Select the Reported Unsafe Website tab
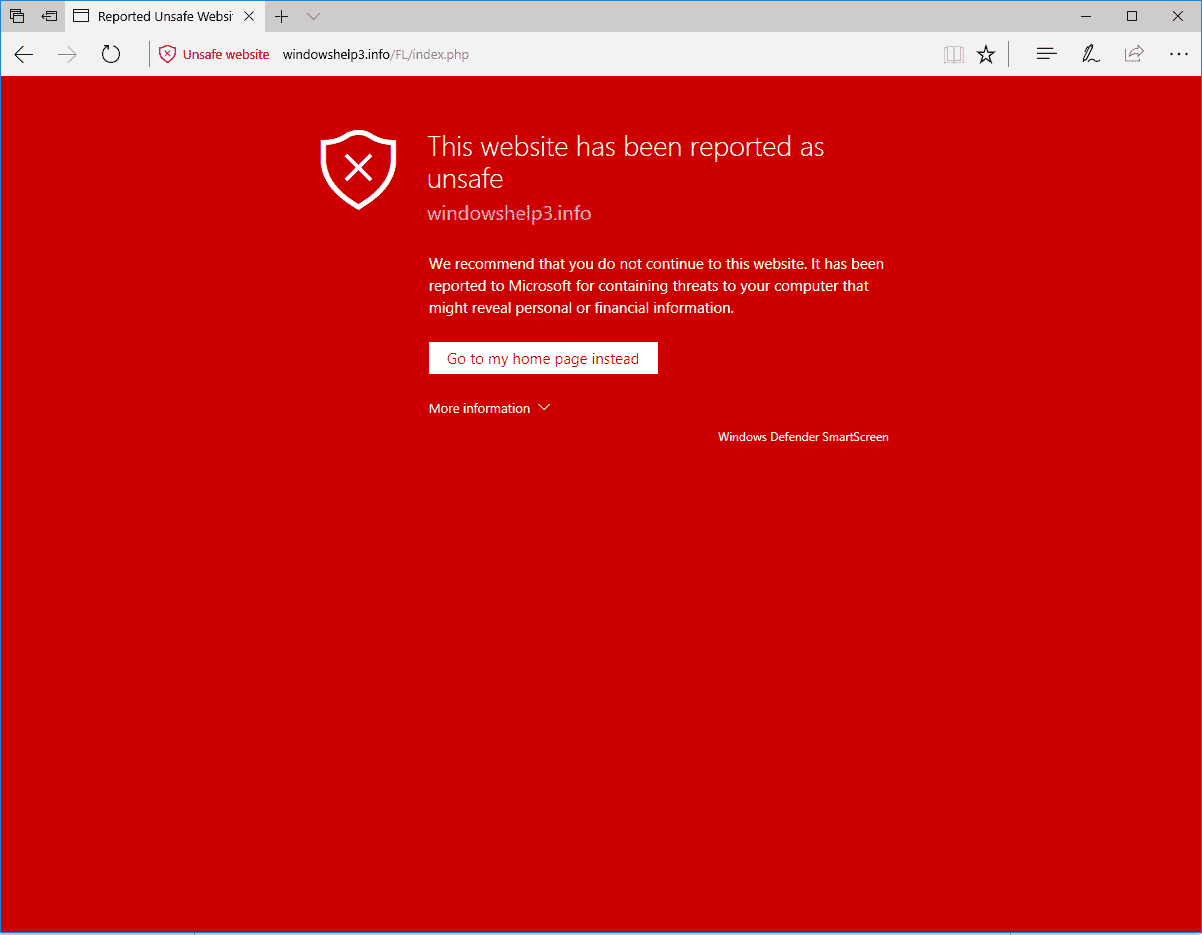 (166, 17)
